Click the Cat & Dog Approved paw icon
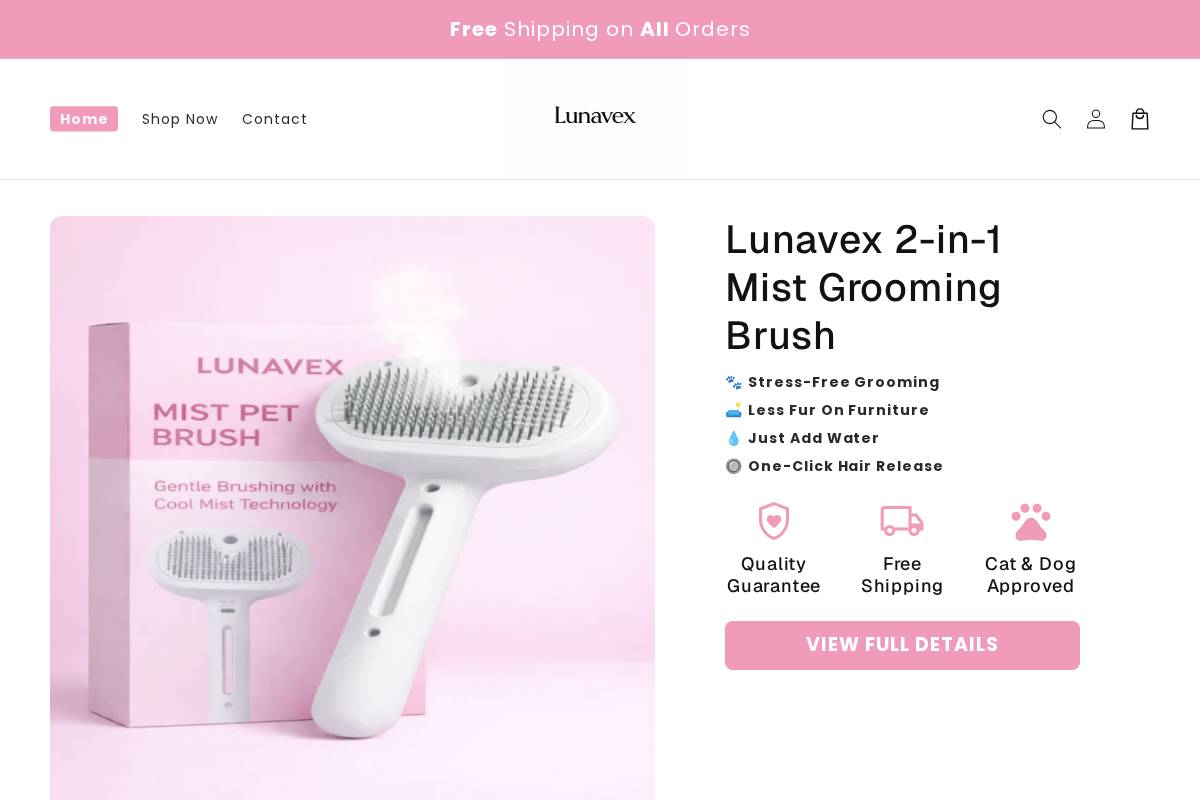 point(1031,521)
